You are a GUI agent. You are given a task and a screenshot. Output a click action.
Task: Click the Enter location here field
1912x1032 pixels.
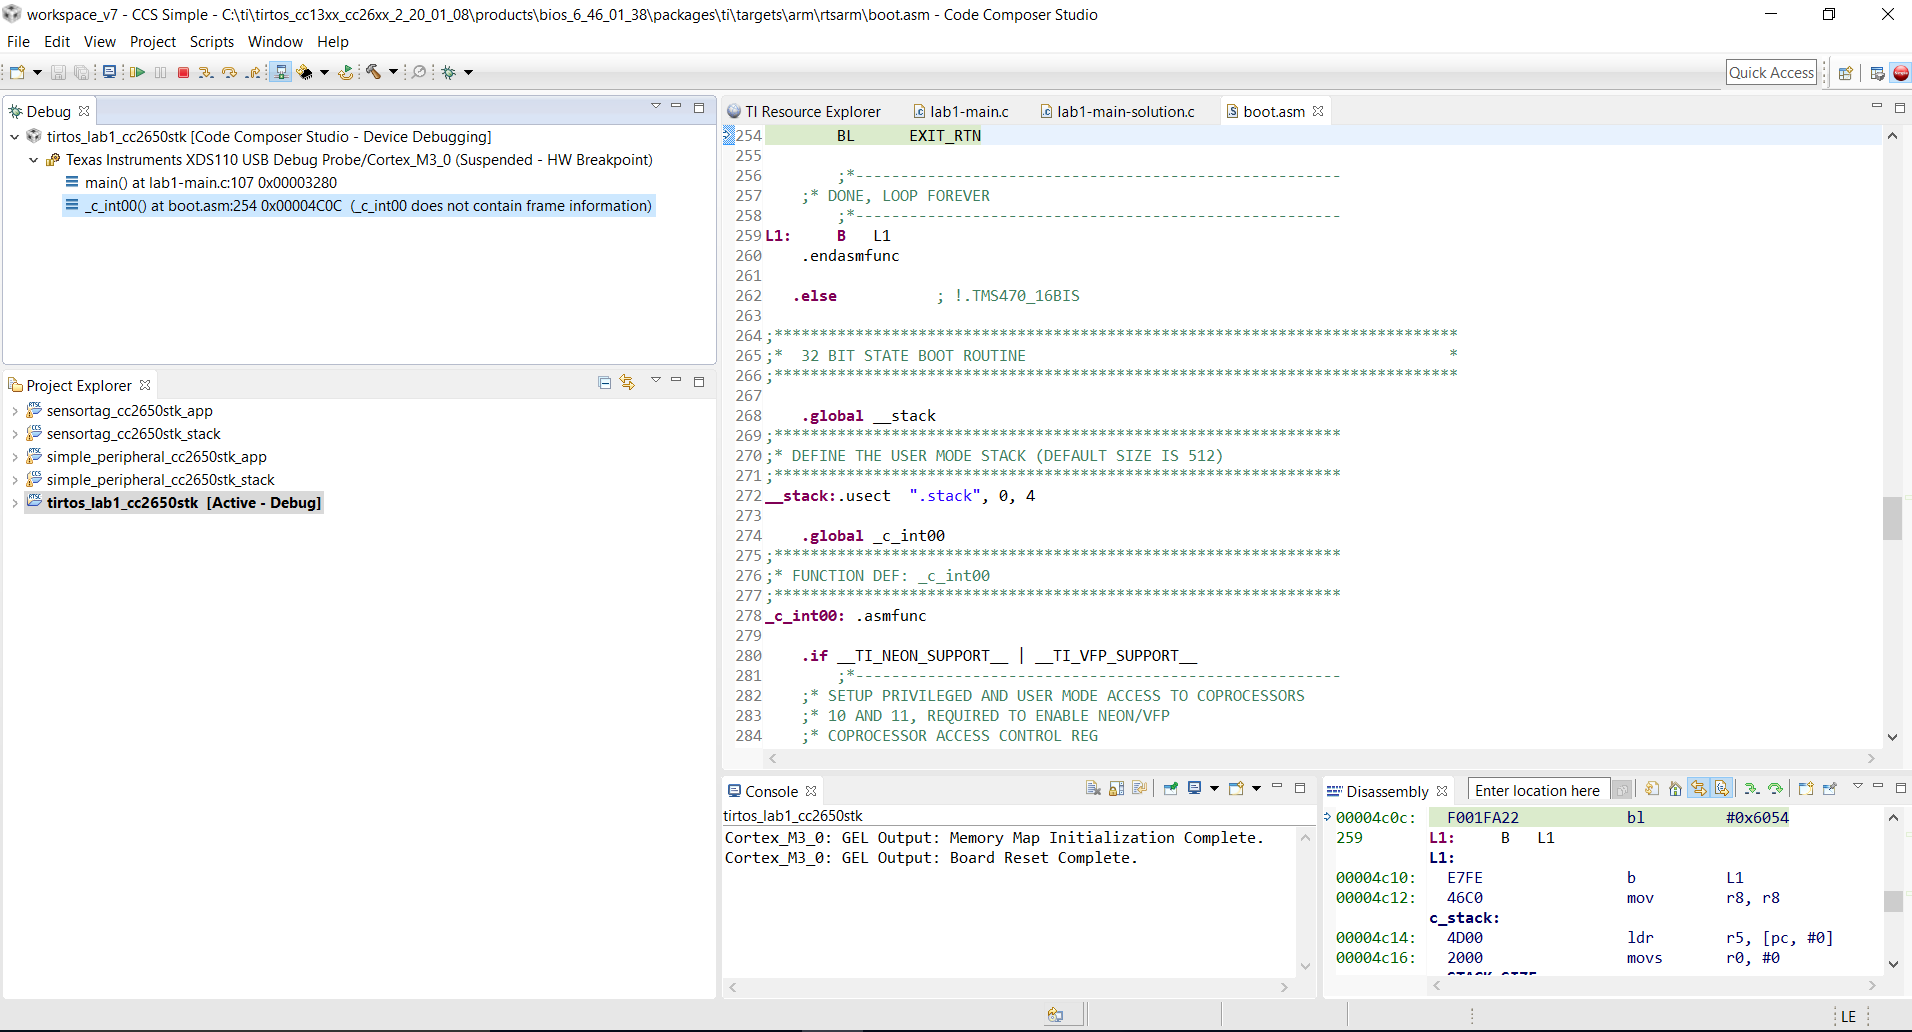(1537, 791)
